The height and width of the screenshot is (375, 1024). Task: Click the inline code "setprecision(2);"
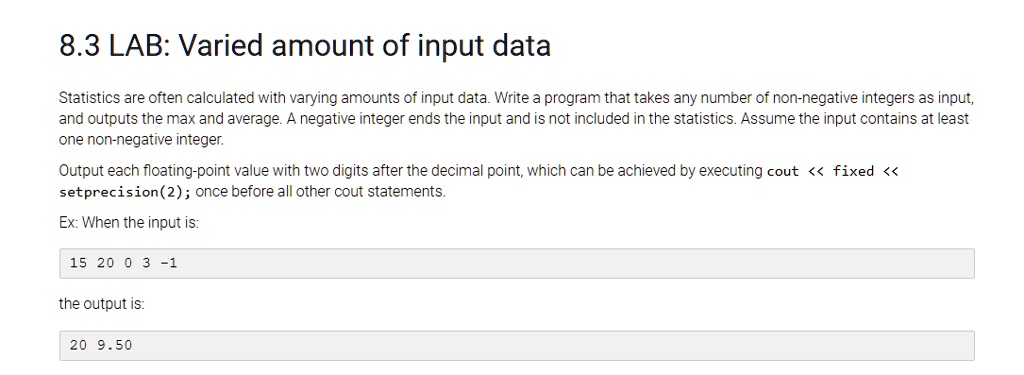tap(125, 192)
